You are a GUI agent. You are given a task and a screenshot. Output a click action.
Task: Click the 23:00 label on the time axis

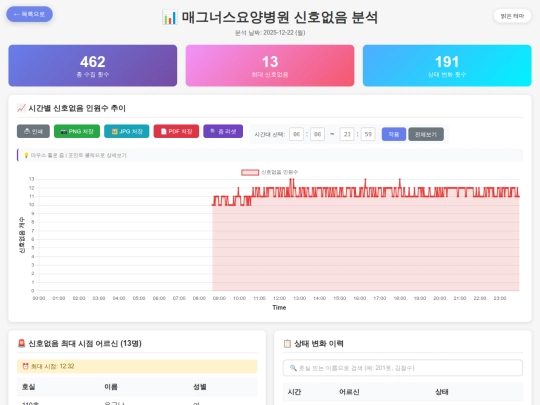click(x=500, y=298)
